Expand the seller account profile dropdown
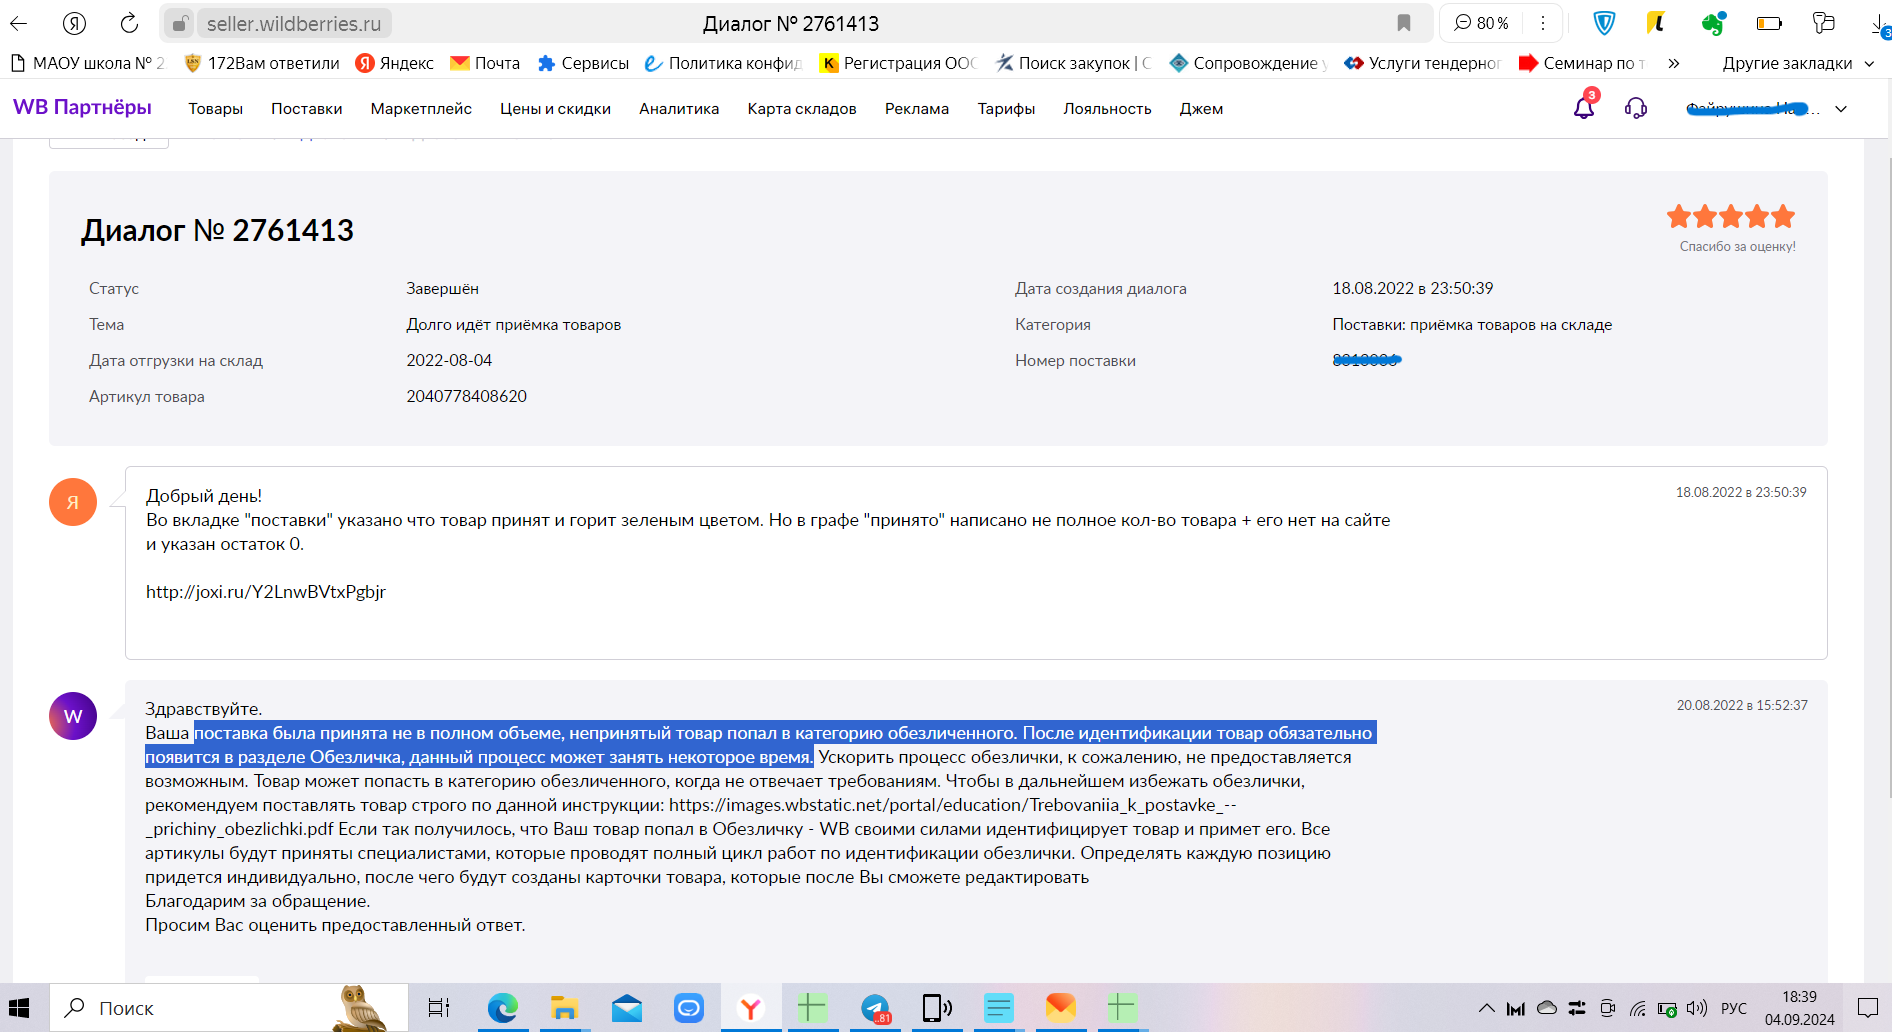Image resolution: width=1892 pixels, height=1032 pixels. click(x=1841, y=109)
